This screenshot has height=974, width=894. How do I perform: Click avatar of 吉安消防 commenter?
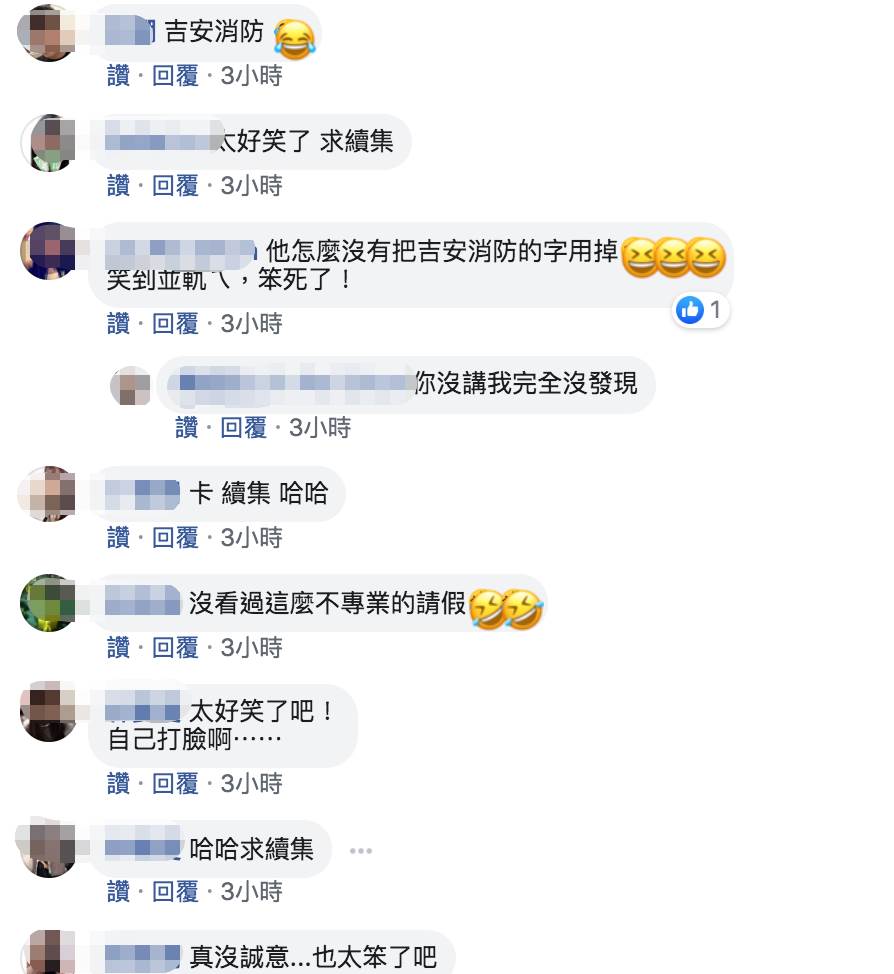tap(48, 32)
